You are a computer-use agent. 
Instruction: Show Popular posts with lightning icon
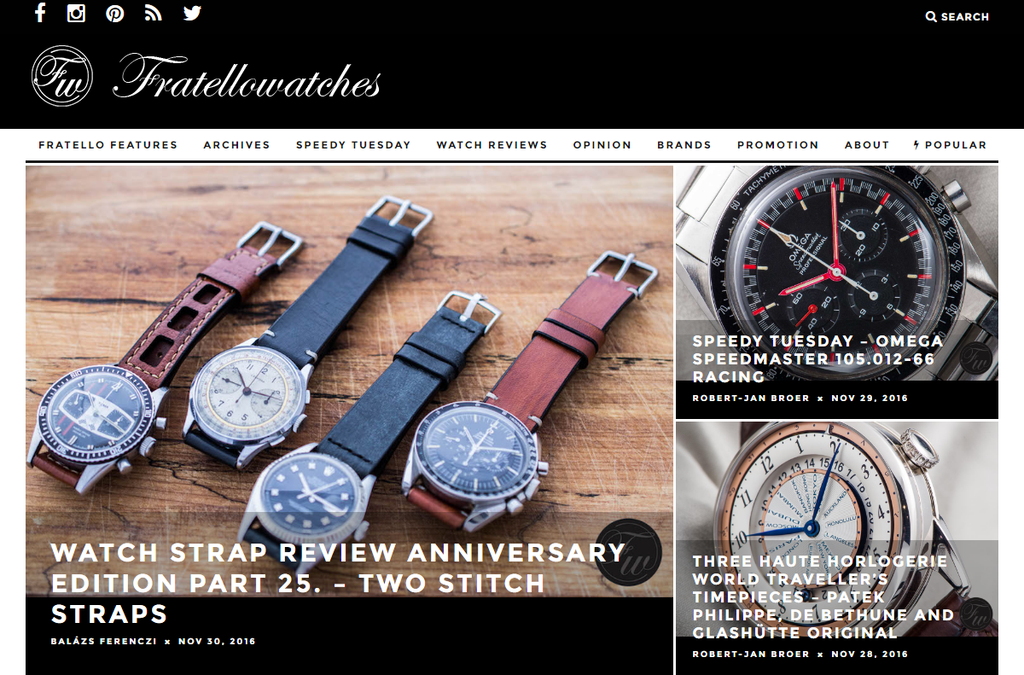coord(950,145)
